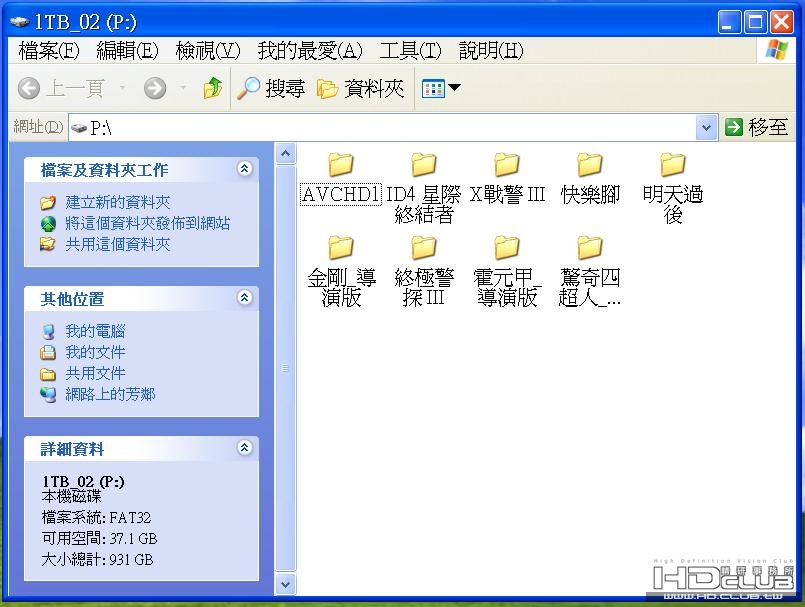Viewport: 805px width, 607px height.
Task: Select the 霍元甲_導演版 folder icon
Action: click(507, 248)
